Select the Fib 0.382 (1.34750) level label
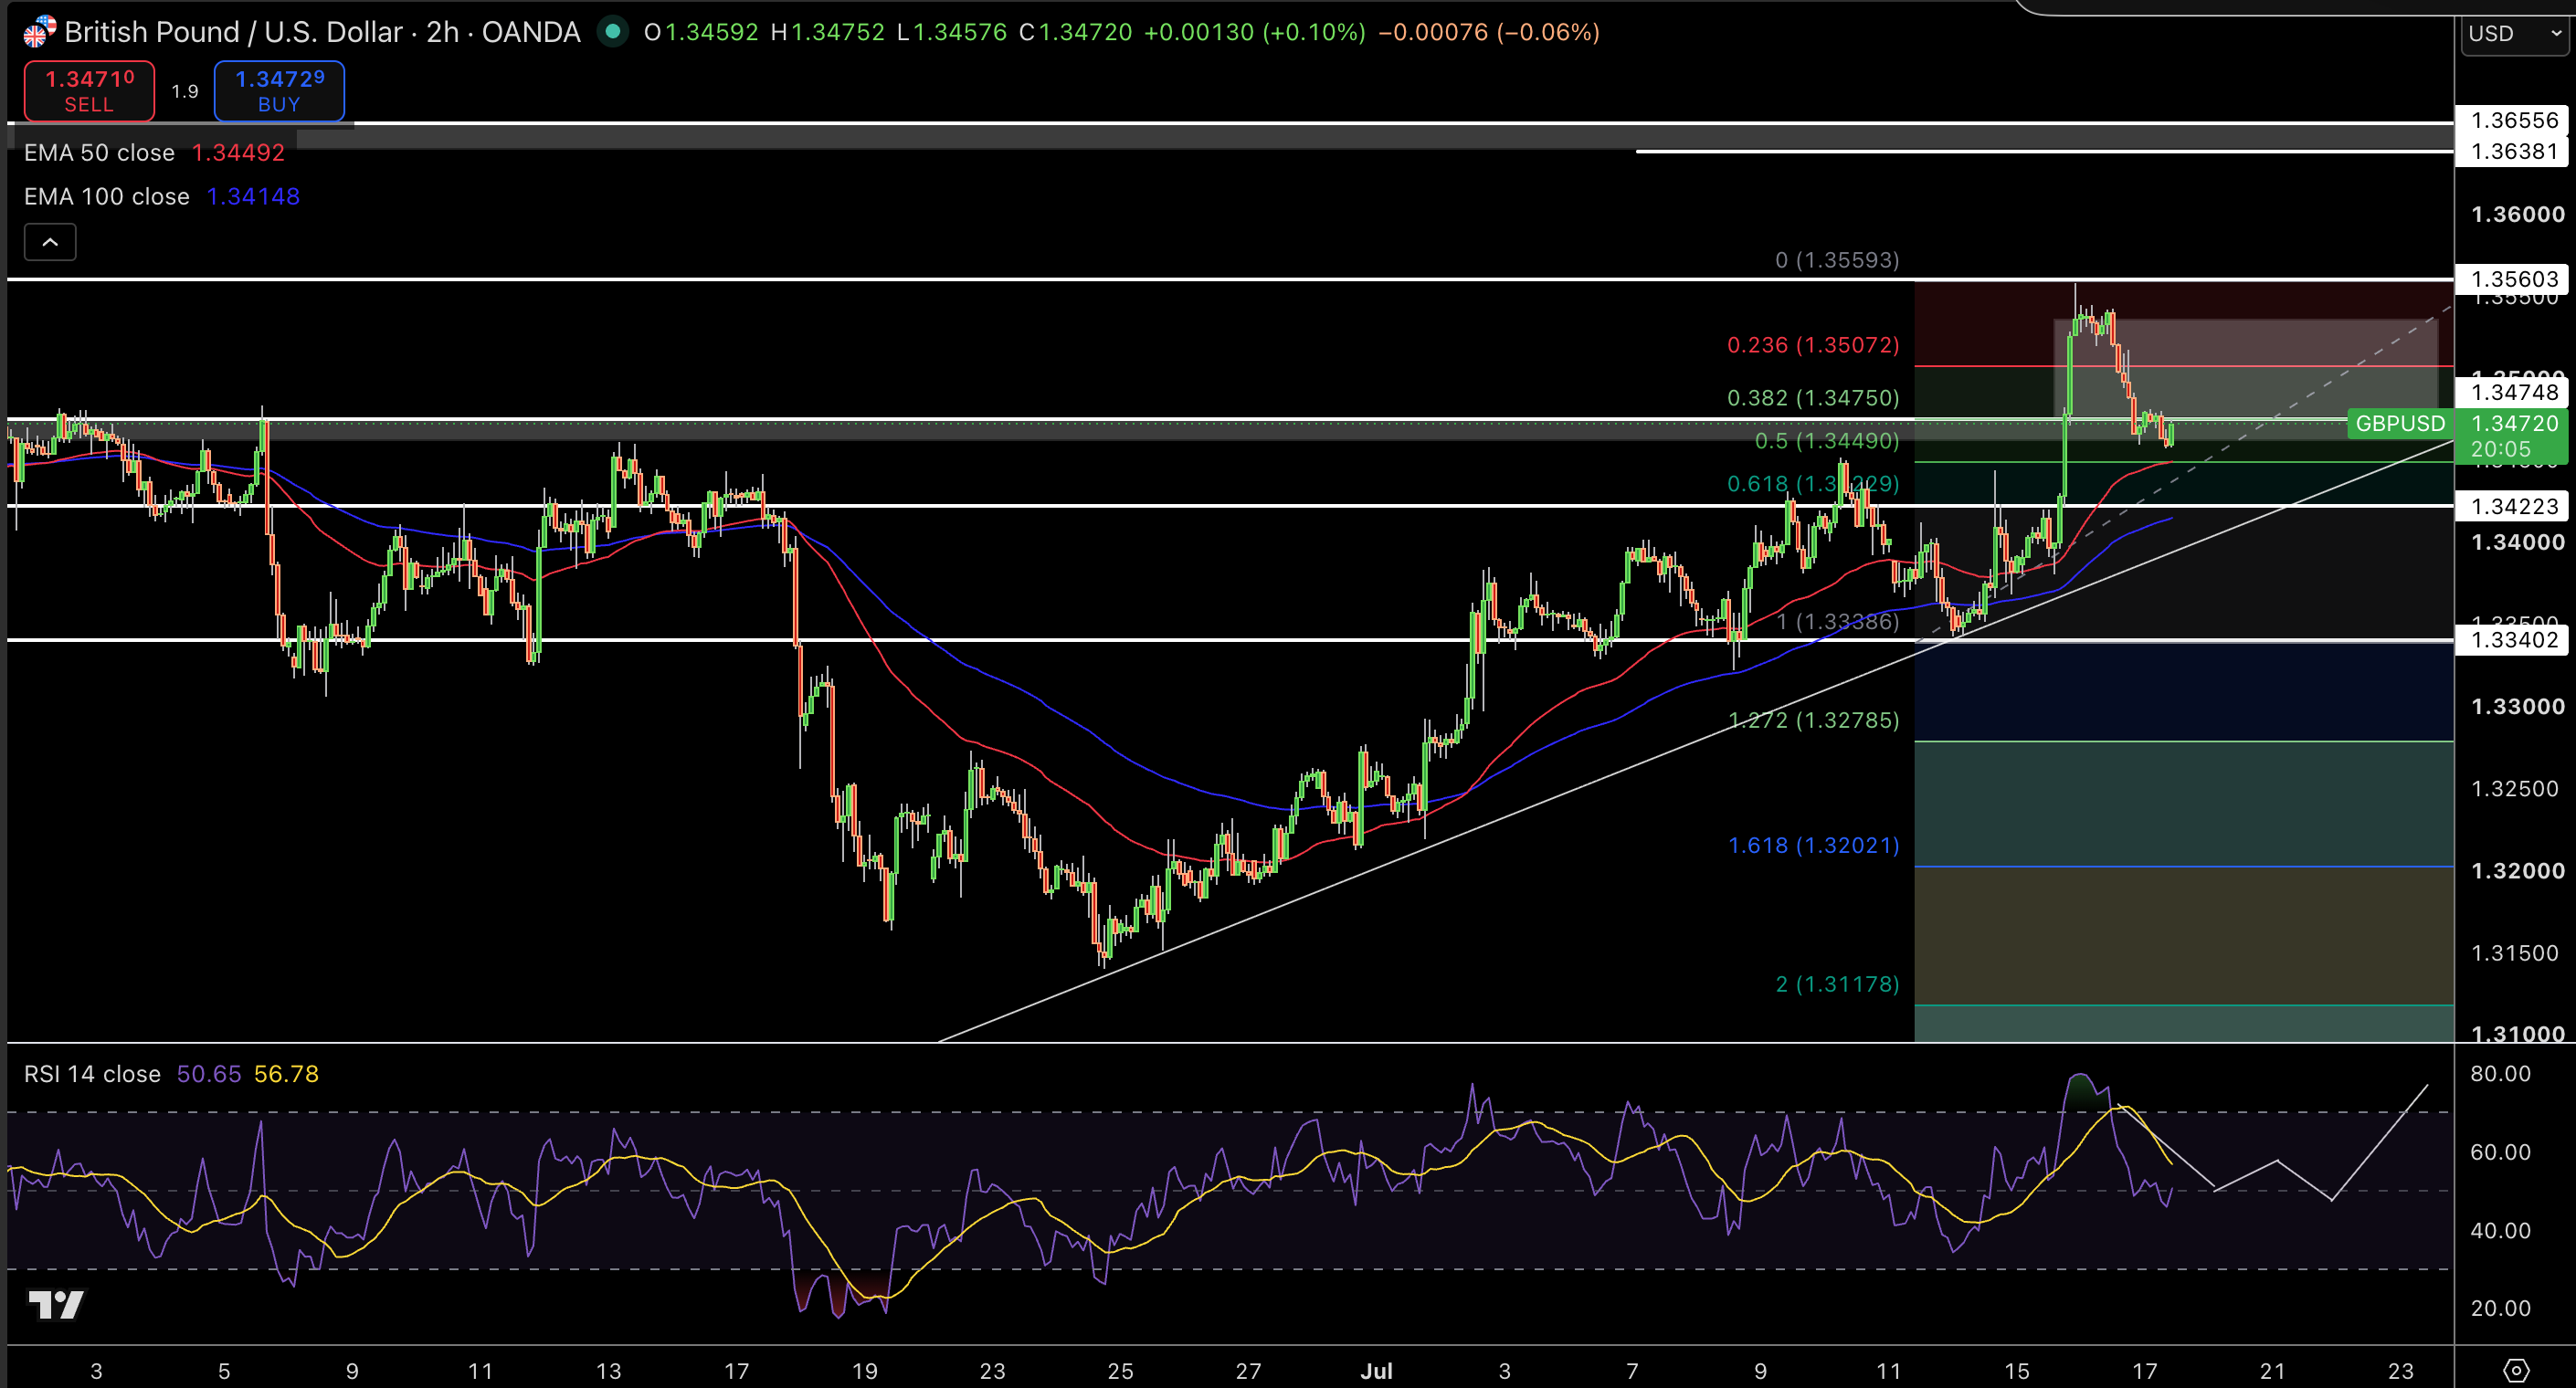This screenshot has height=1388, width=2576. 1813,398
